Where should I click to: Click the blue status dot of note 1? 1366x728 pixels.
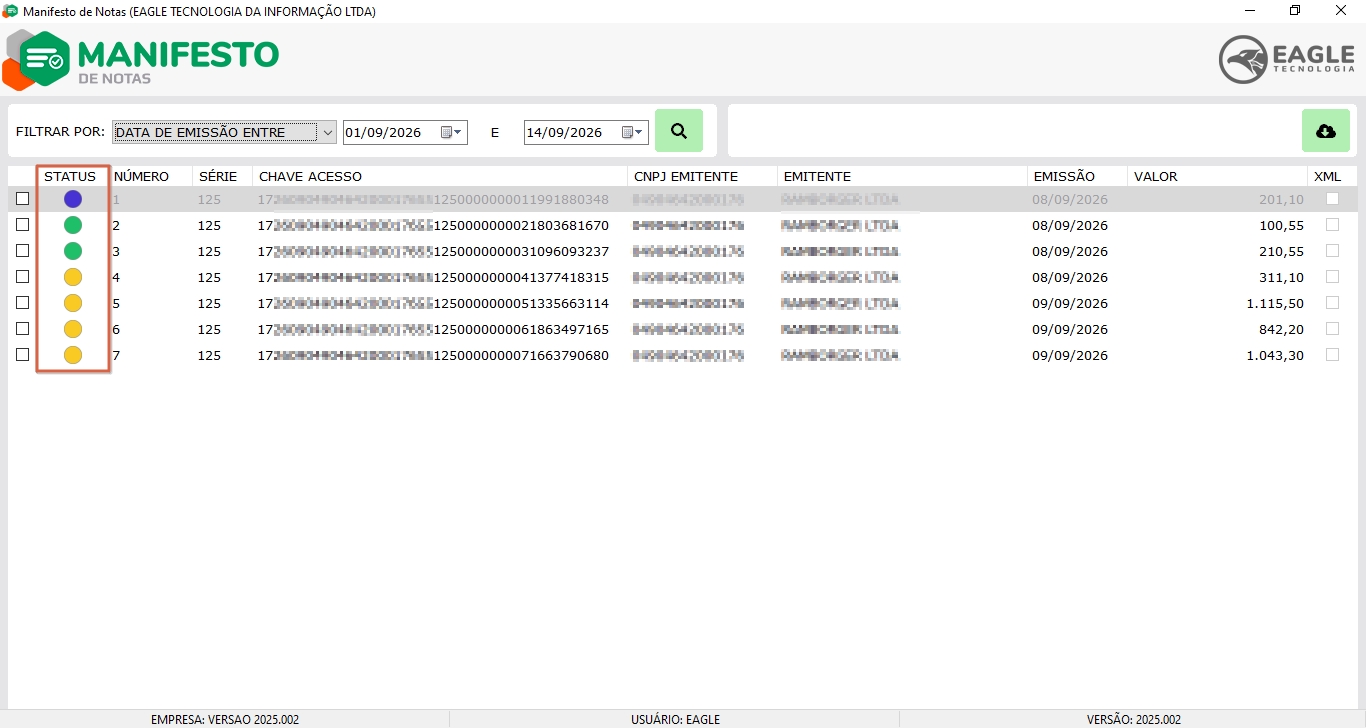[x=73, y=199]
